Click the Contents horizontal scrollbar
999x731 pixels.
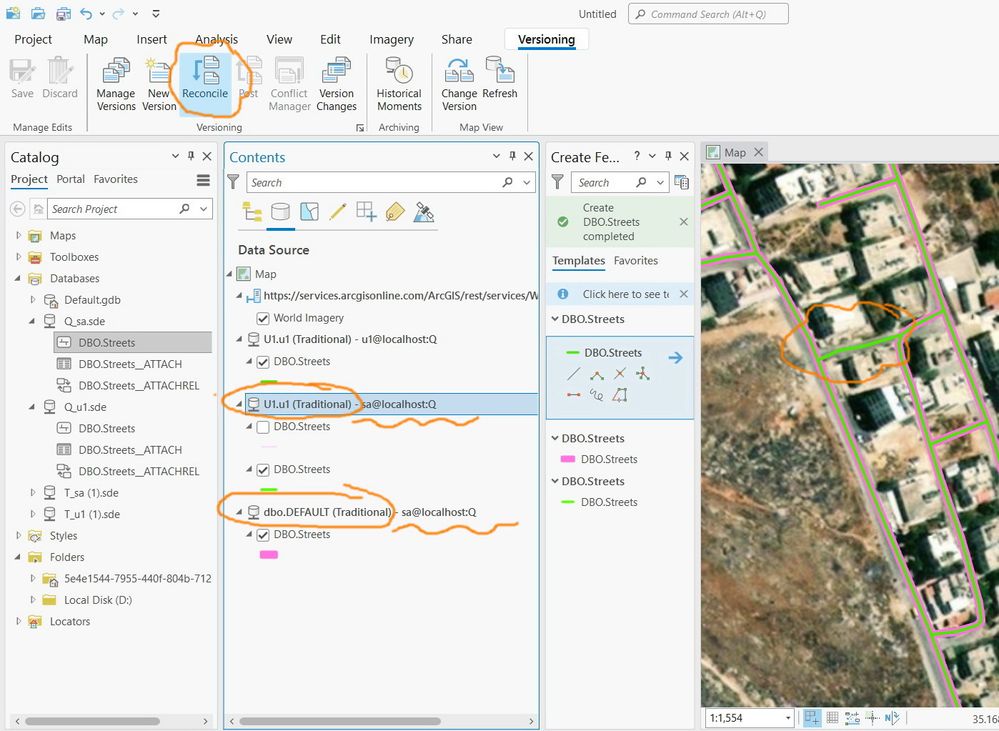click(x=340, y=721)
